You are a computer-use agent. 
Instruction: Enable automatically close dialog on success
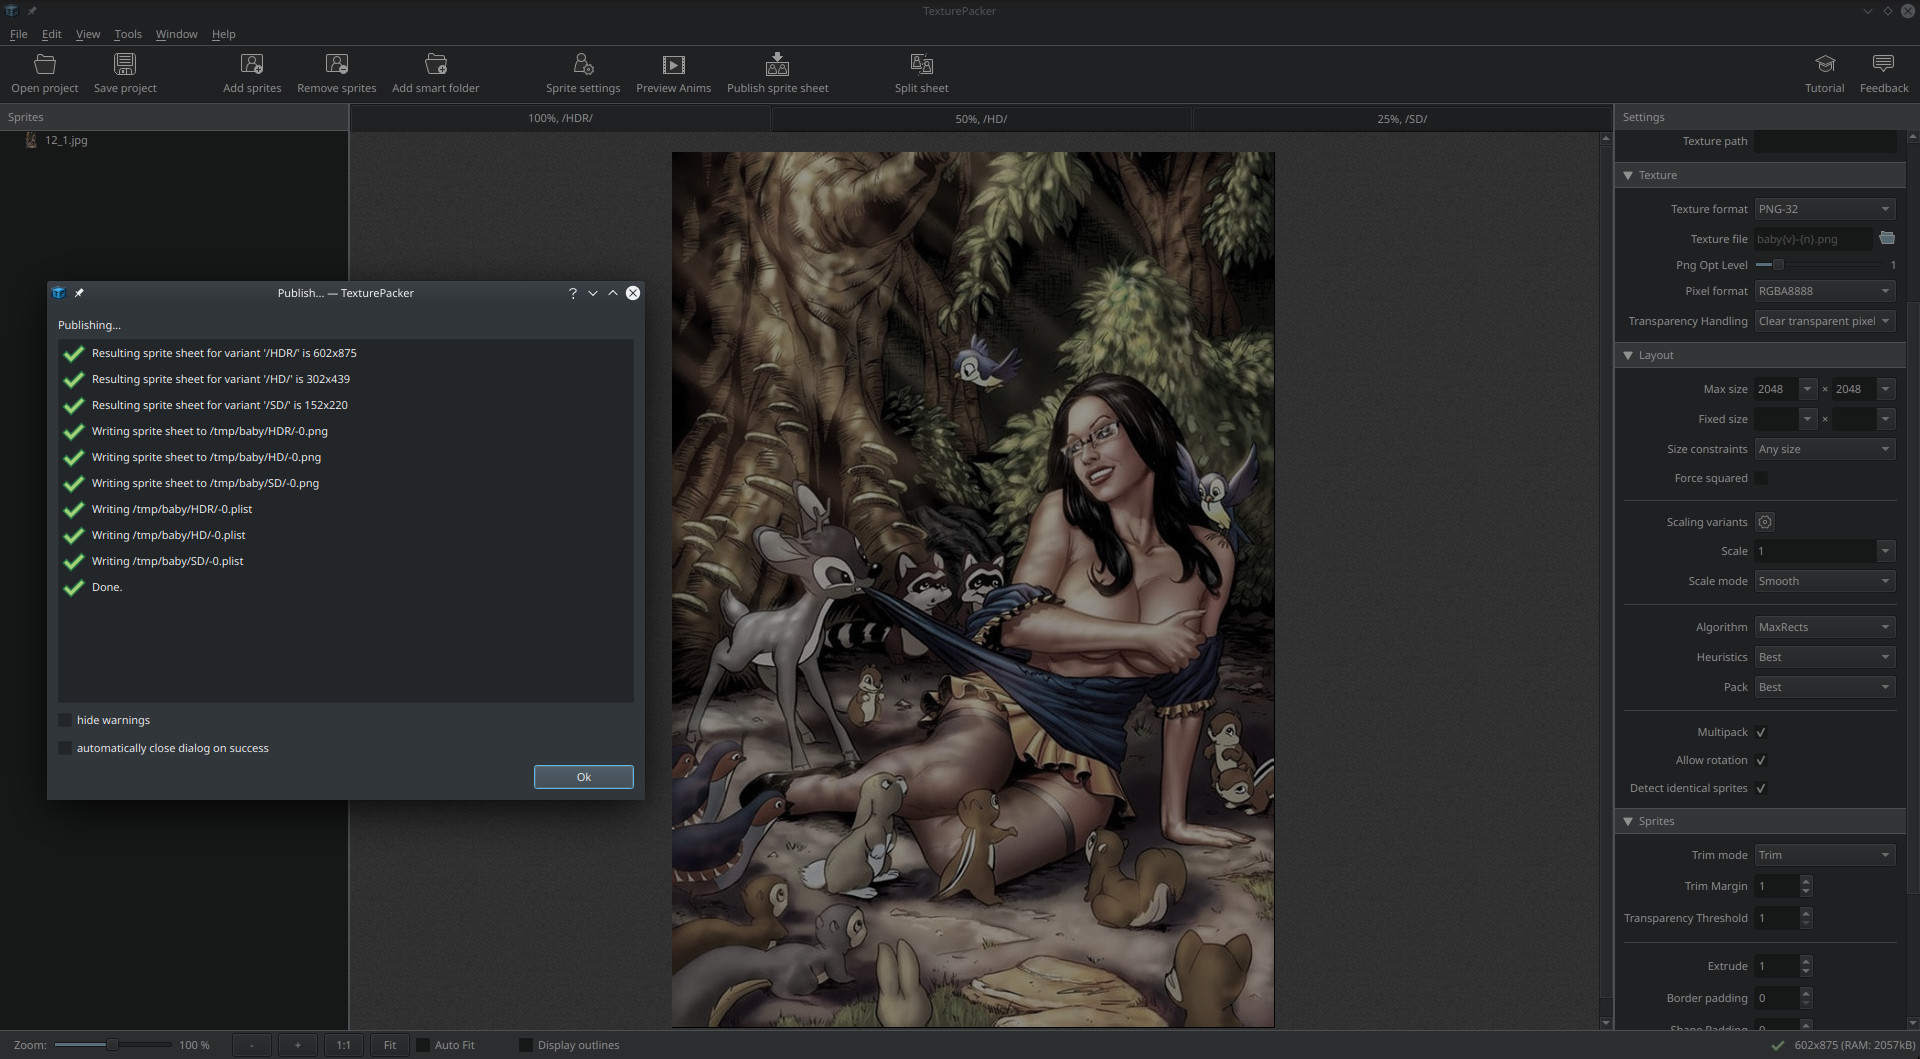[x=66, y=748]
